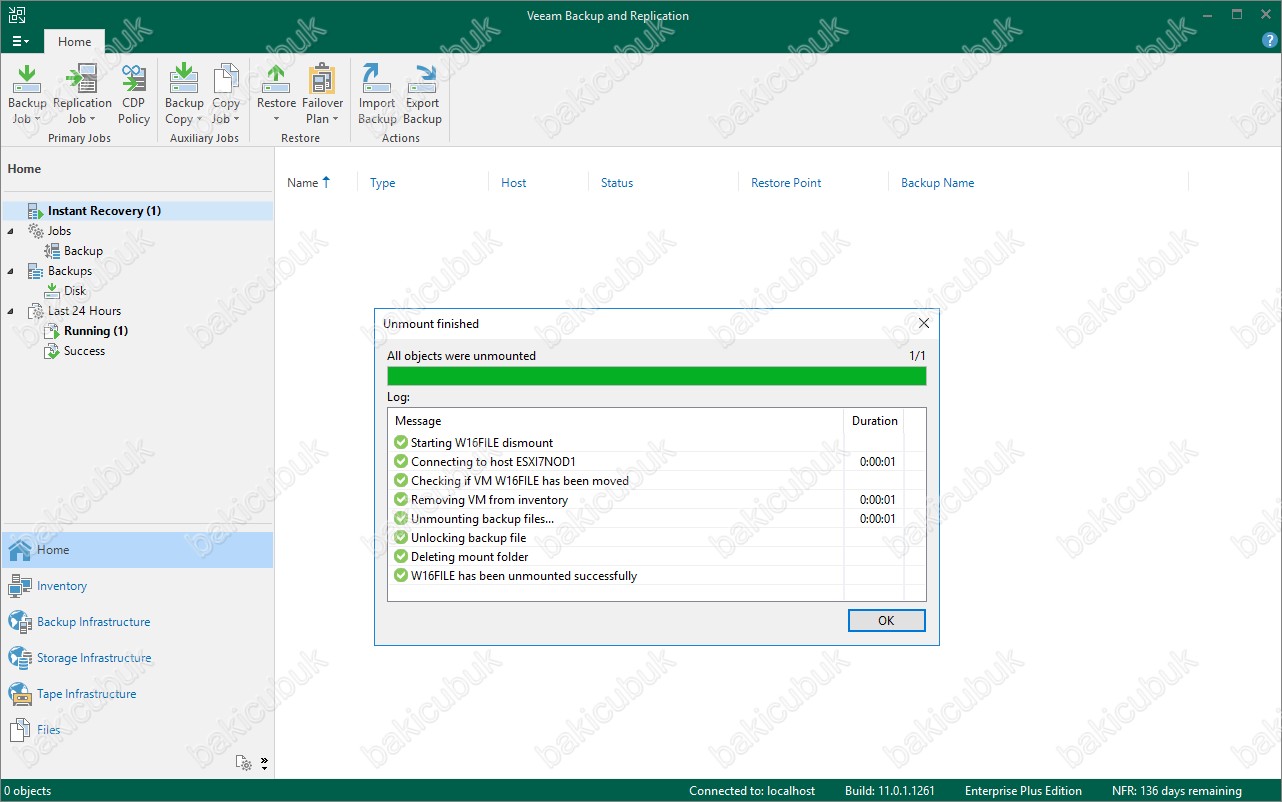Select 'Starting W16FILE dismount' log entry
The image size is (1282, 802).
656,443
